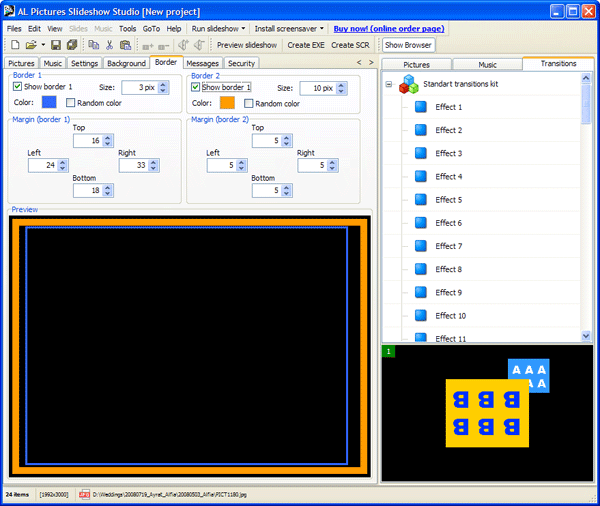Pick Border 2 orange color swatch

(x=227, y=103)
